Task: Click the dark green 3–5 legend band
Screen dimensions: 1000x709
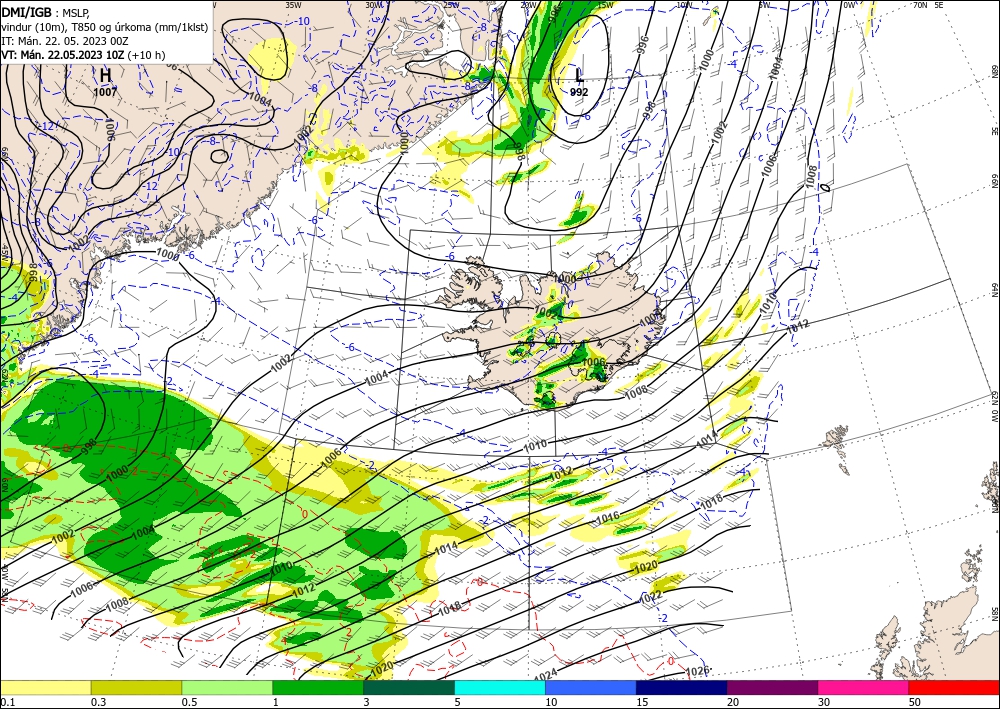Action: click(x=409, y=687)
